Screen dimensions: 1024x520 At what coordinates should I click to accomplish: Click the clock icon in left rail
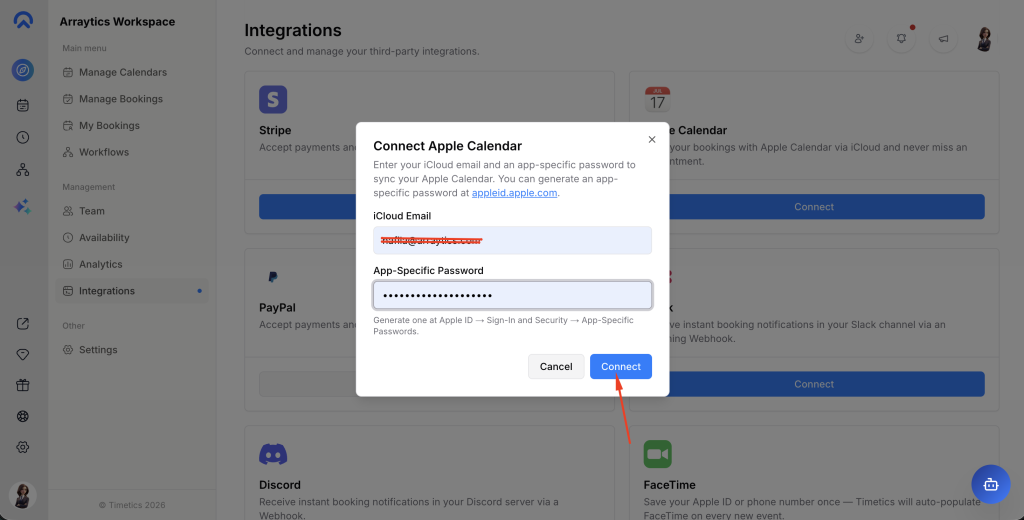pyautogui.click(x=23, y=137)
